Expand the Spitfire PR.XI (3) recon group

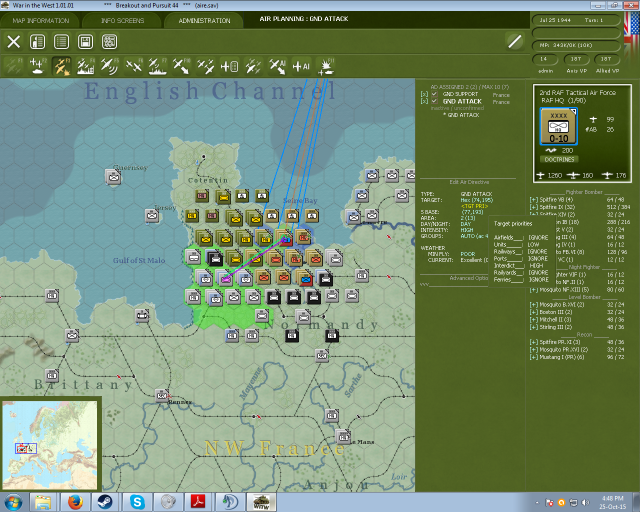click(x=533, y=342)
